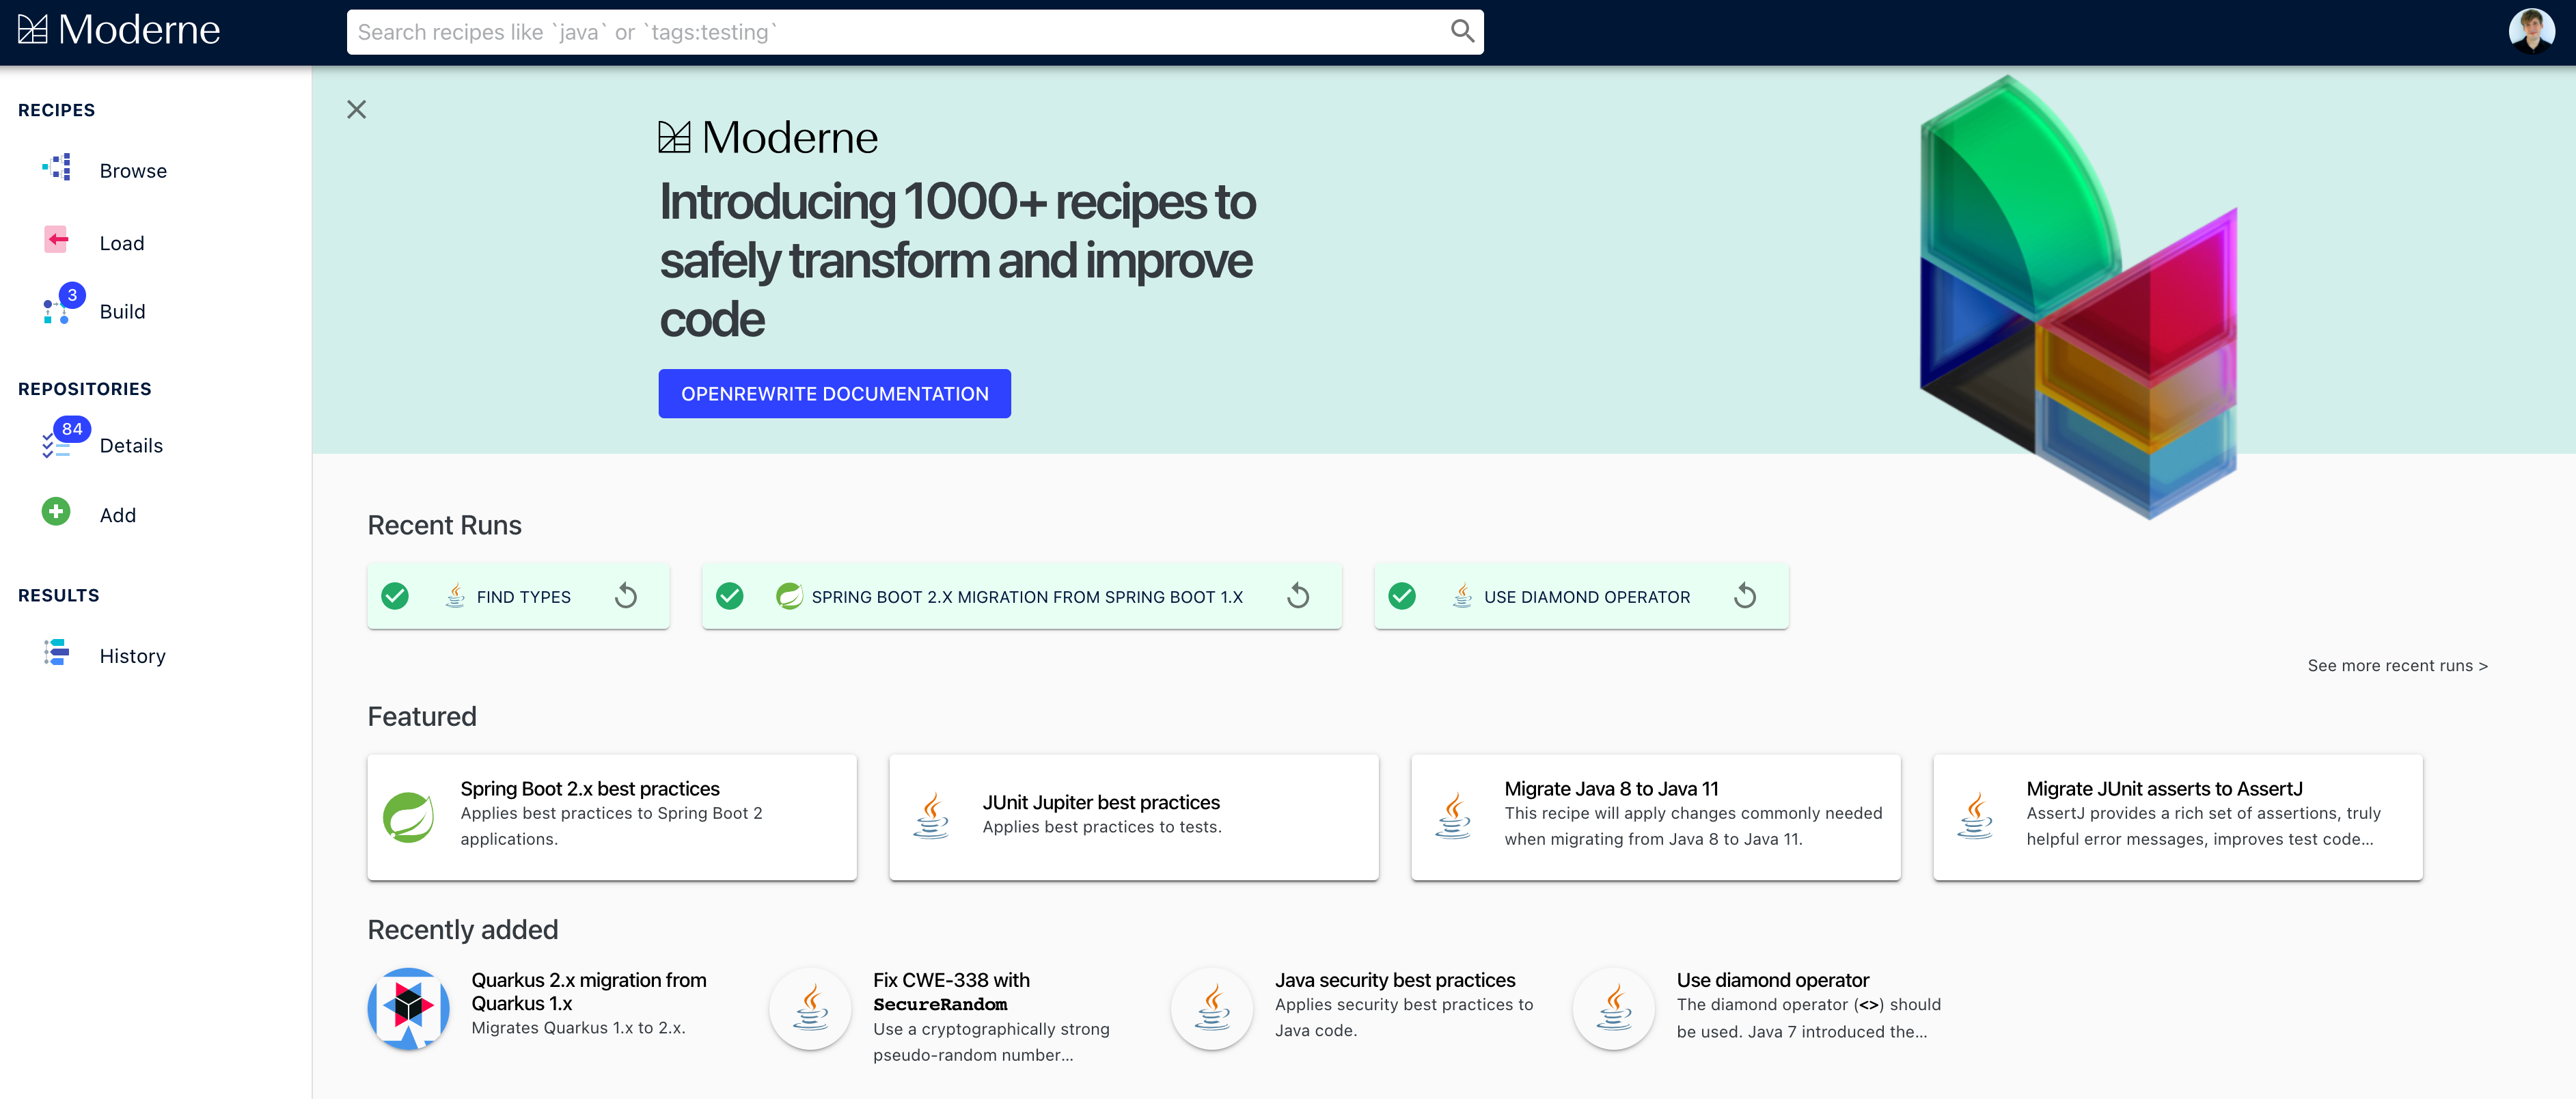
Task: Click the RECIPES sidebar section label
Action: [x=57, y=110]
